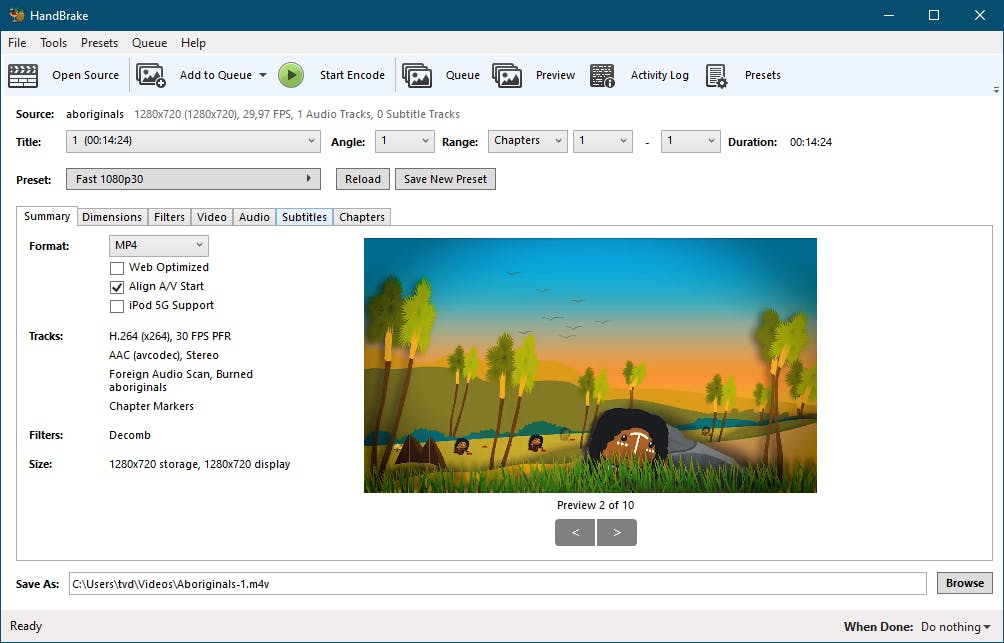Minimize the HandBrake window

tap(888, 15)
